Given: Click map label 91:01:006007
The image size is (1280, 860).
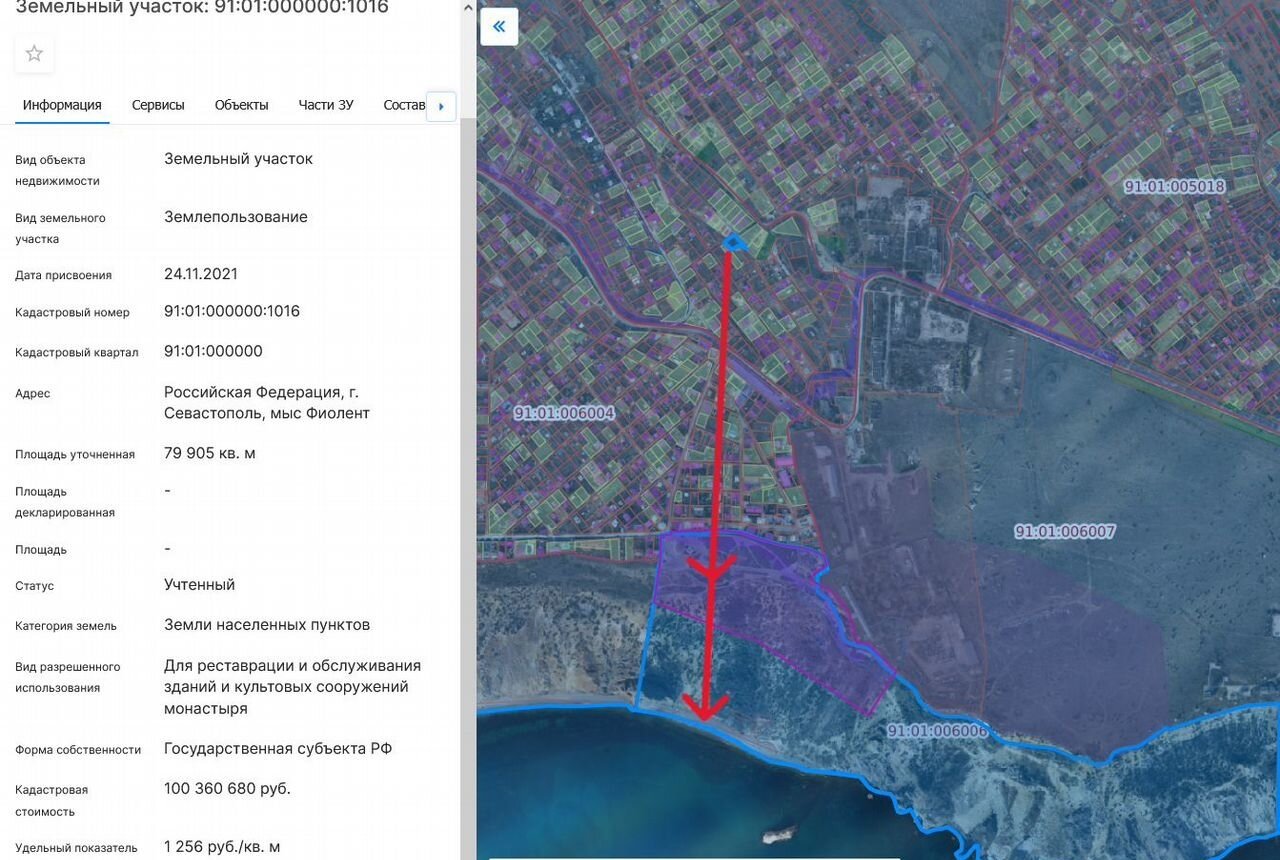Looking at the screenshot, I should click(x=1064, y=532).
